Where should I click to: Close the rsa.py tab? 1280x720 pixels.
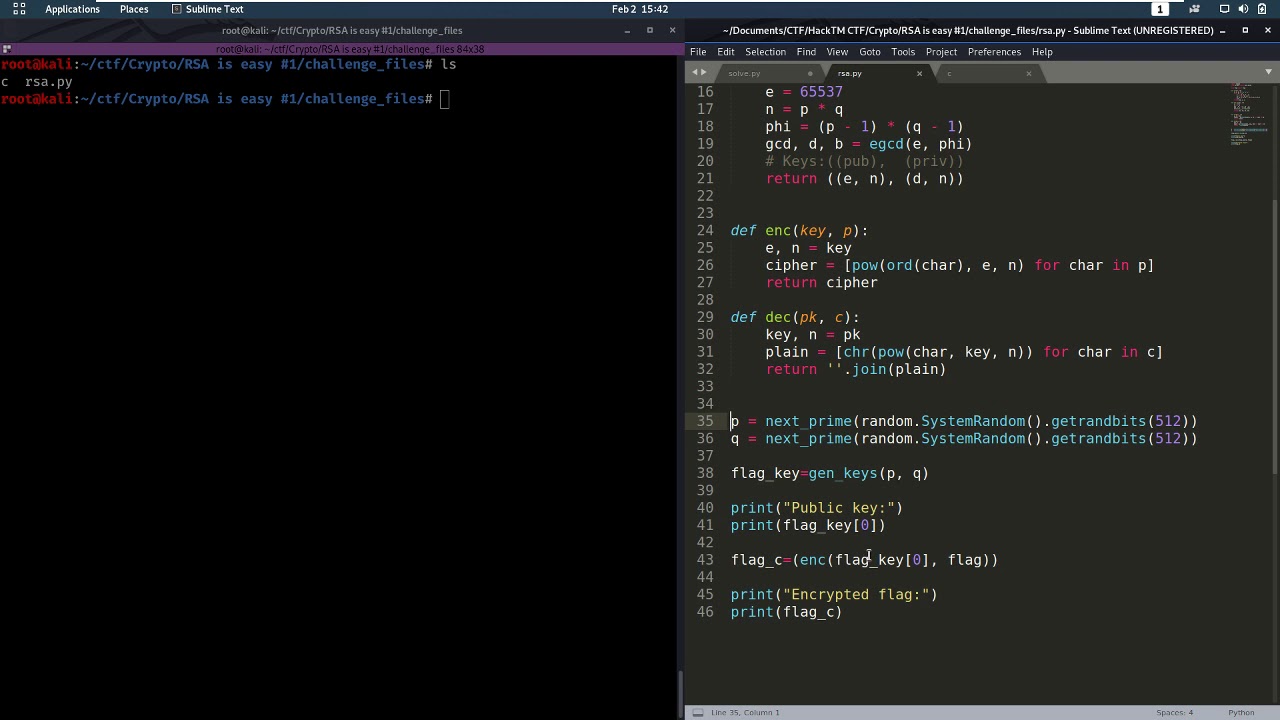click(x=919, y=73)
